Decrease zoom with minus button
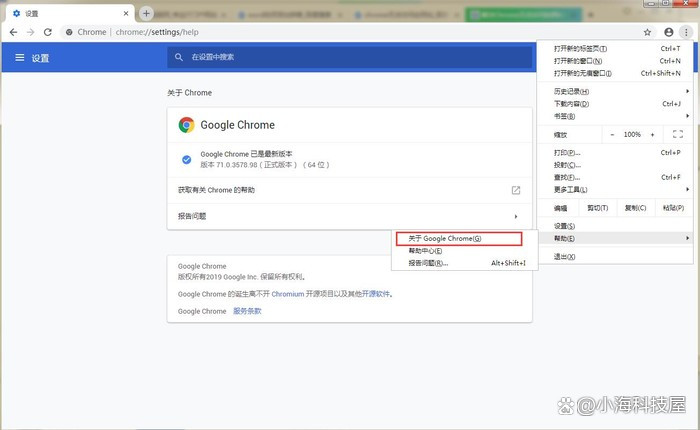Image resolution: width=700 pixels, height=430 pixels. pyautogui.click(x=612, y=134)
